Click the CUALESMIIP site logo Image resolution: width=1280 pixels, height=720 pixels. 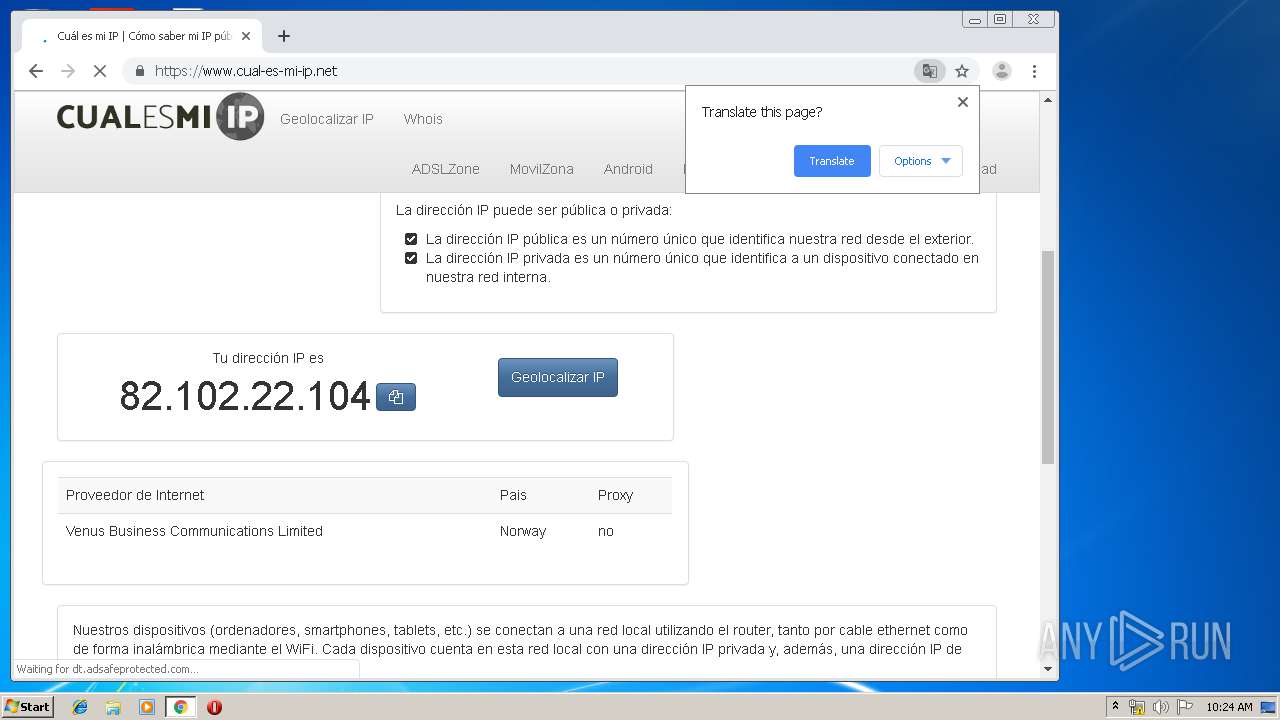click(x=160, y=117)
